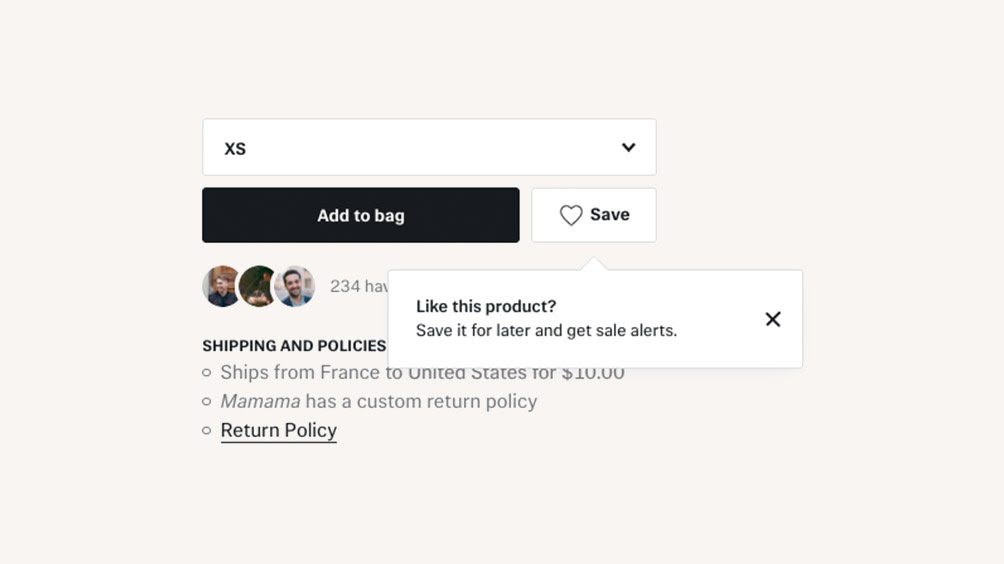
Task: Click the Ships from France shipping line
Action: tap(422, 372)
